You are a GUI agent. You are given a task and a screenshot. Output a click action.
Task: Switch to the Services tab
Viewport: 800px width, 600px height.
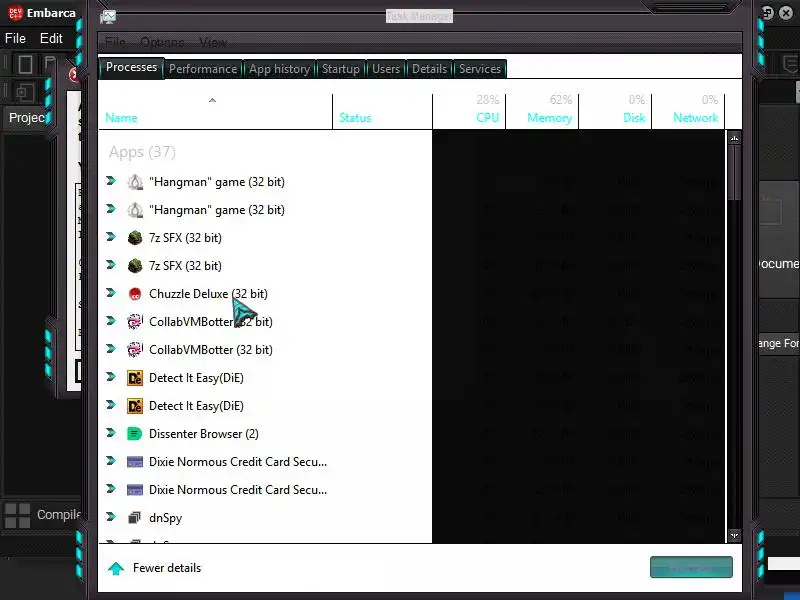pos(480,69)
